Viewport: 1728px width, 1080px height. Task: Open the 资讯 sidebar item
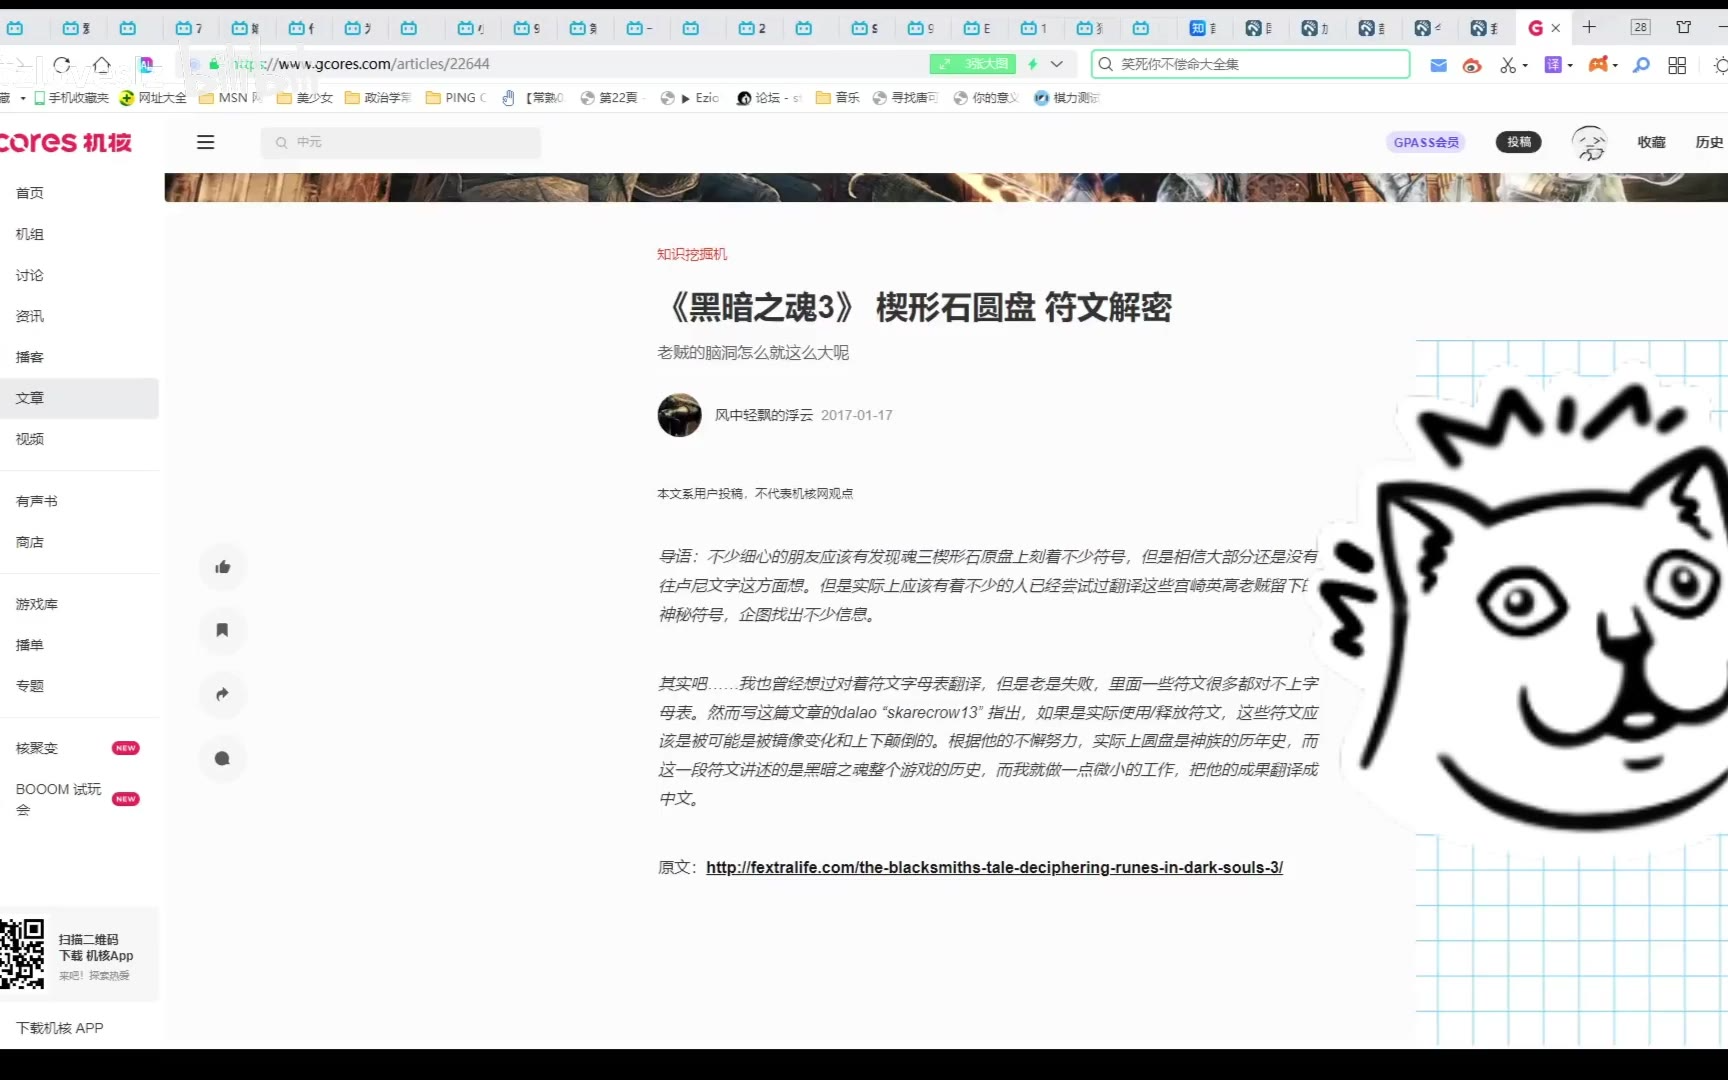79,316
